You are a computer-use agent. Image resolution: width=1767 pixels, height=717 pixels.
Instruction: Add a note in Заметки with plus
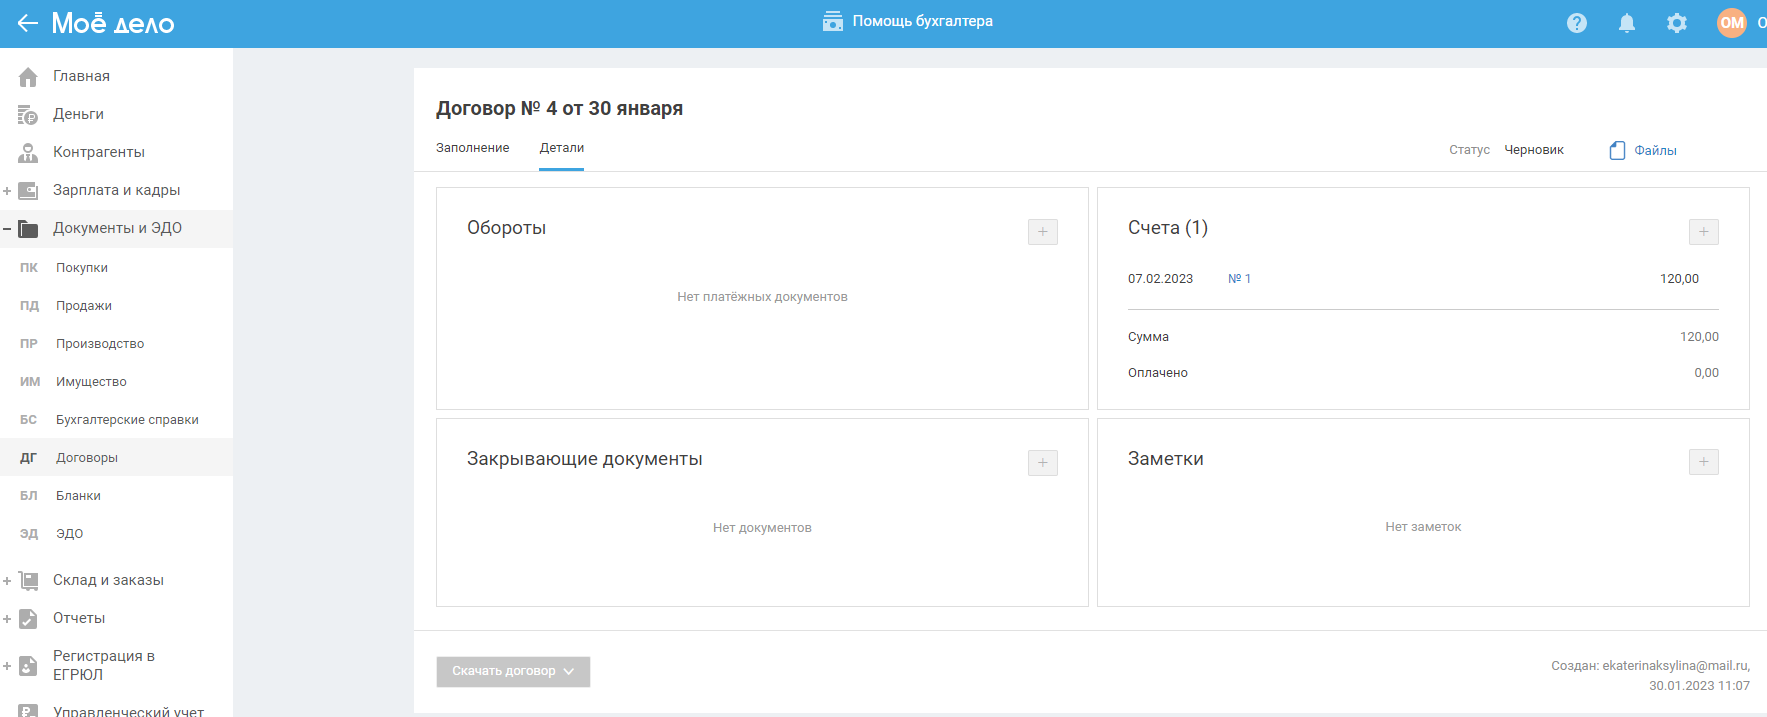[x=1704, y=462]
